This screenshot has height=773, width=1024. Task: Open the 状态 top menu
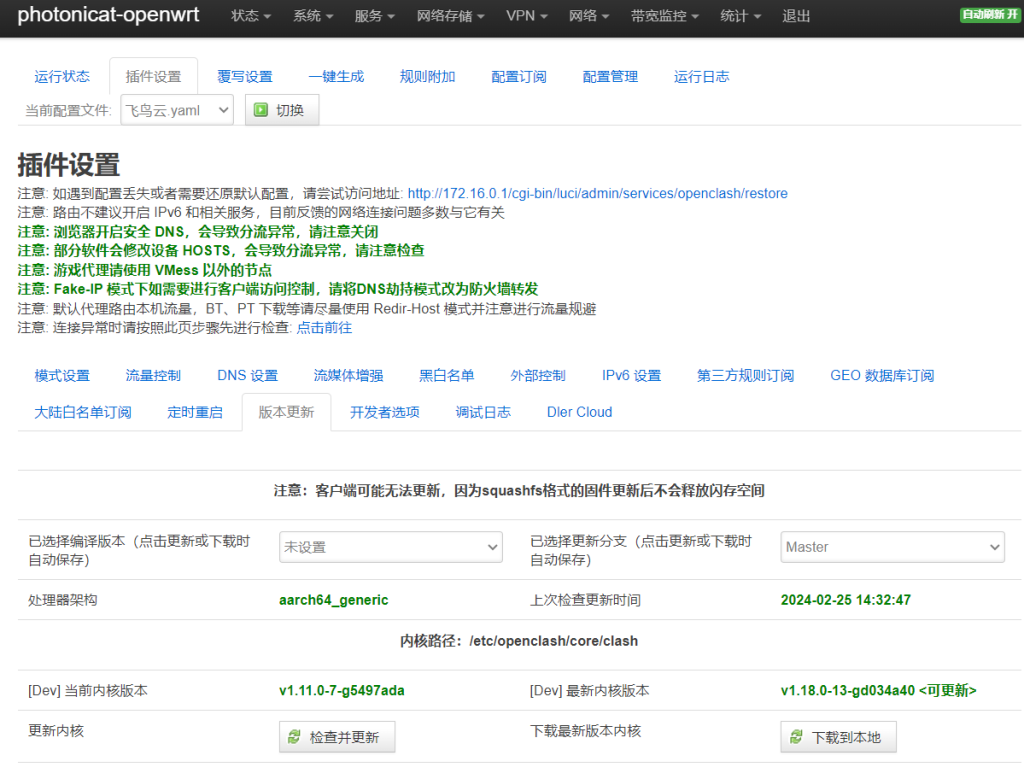(x=251, y=16)
